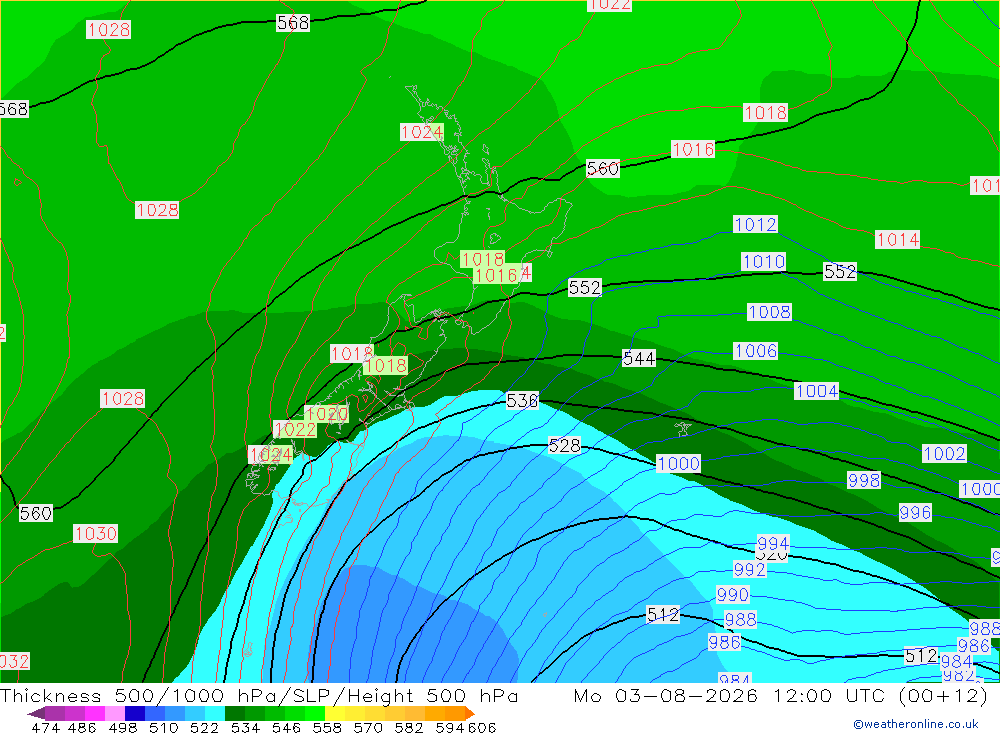Click the '498' legend scale value
This screenshot has width=1000, height=733.
tap(123, 727)
